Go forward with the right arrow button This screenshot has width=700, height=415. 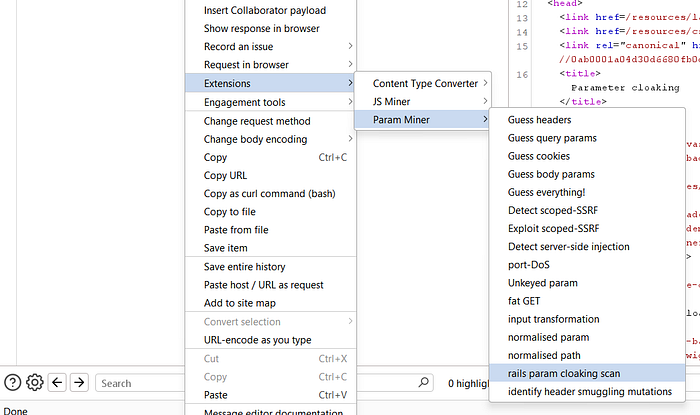(79, 382)
